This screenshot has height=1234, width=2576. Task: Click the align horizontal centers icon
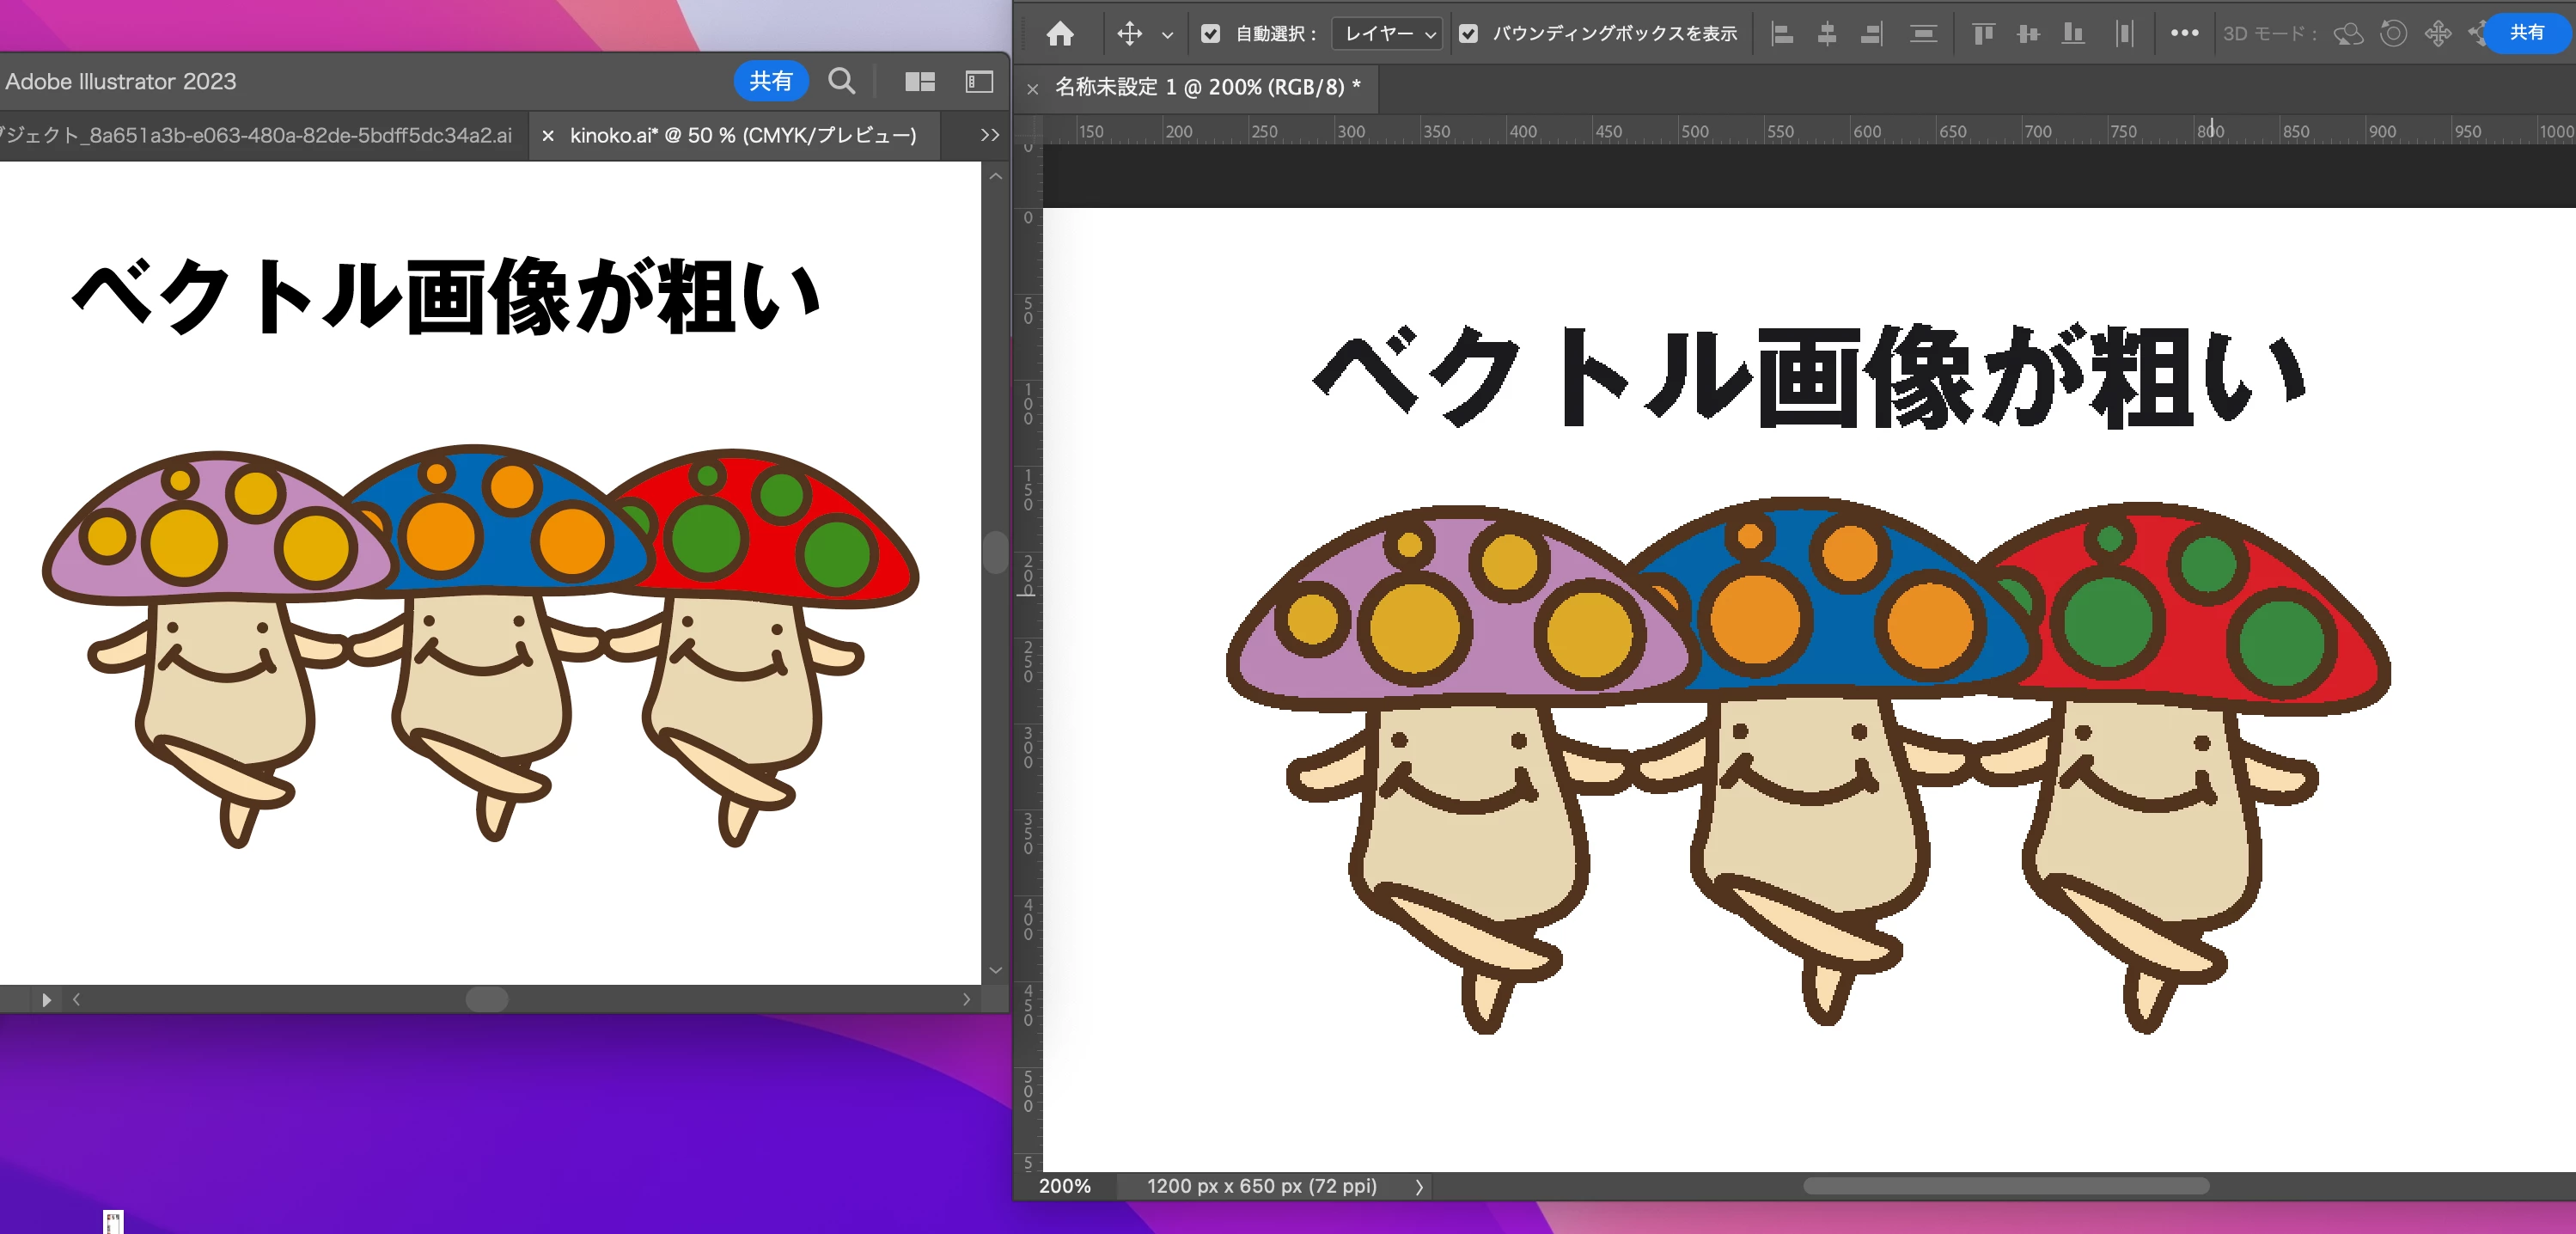[1826, 34]
